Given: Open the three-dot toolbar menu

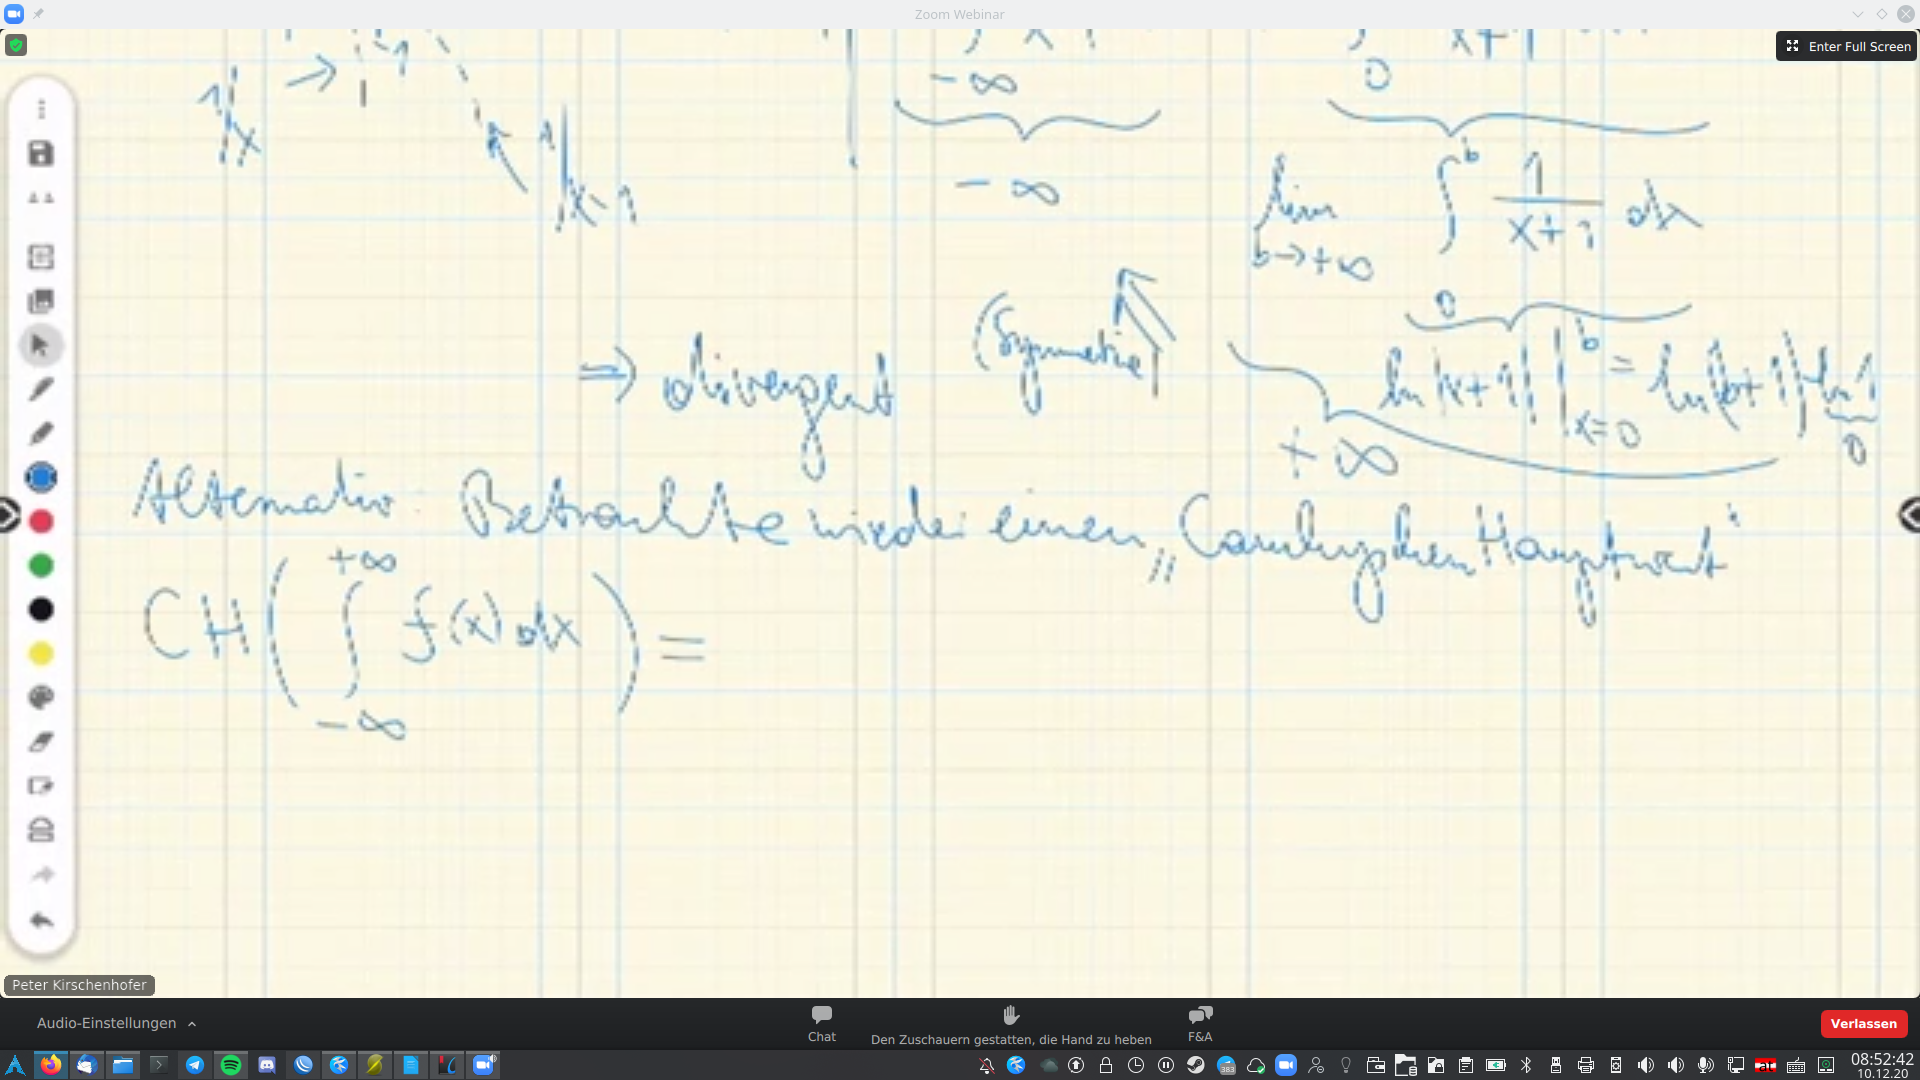Looking at the screenshot, I should click(x=41, y=109).
